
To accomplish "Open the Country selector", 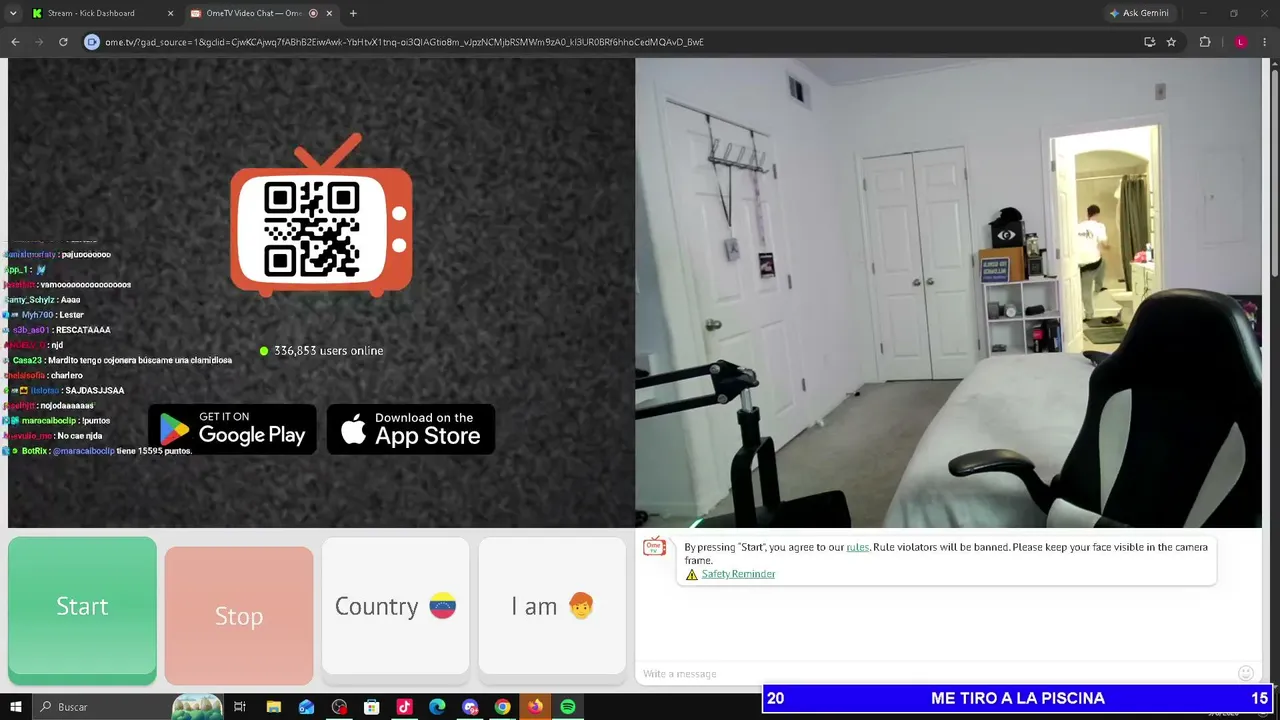I will point(395,606).
